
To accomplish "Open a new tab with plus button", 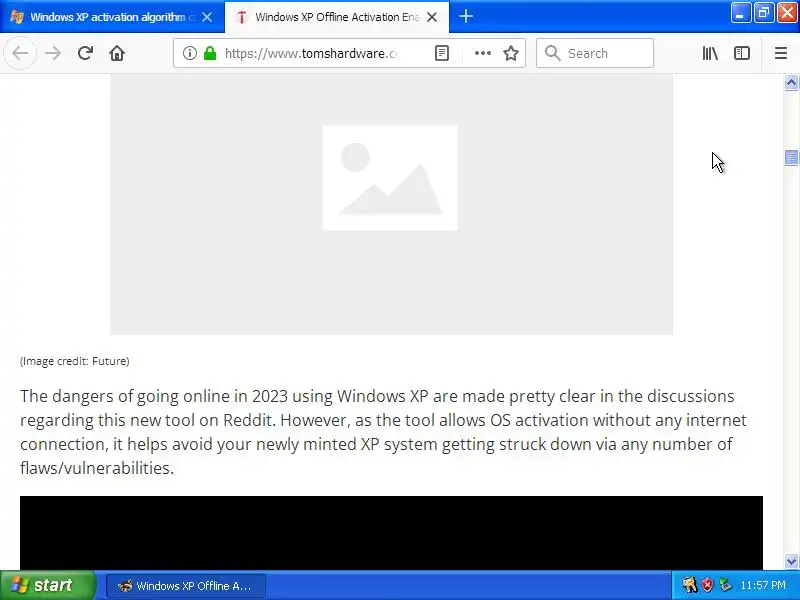I will 465,17.
